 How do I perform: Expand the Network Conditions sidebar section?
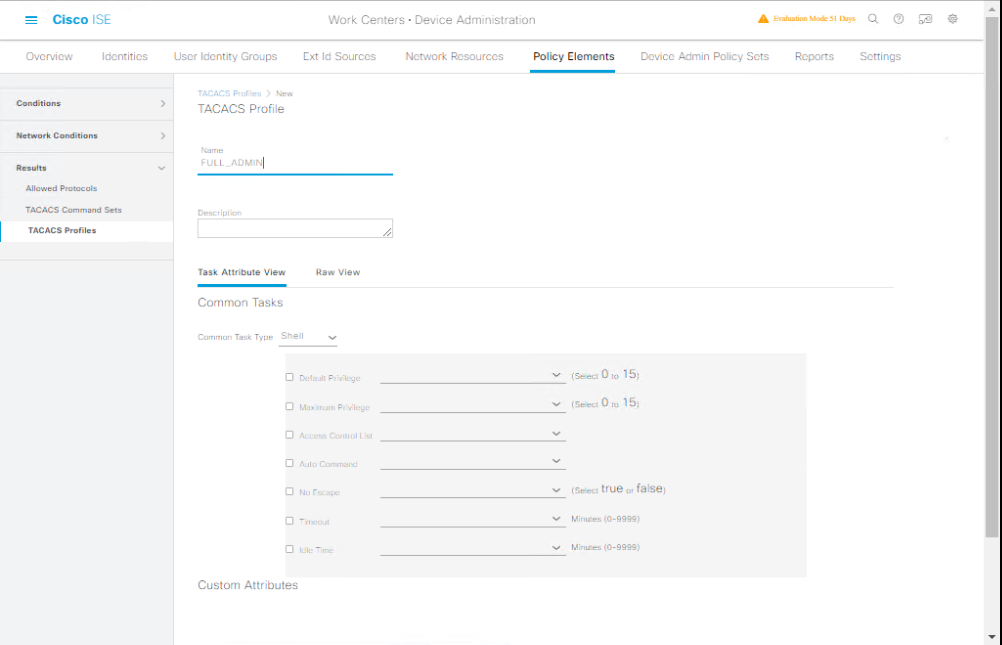pos(87,136)
